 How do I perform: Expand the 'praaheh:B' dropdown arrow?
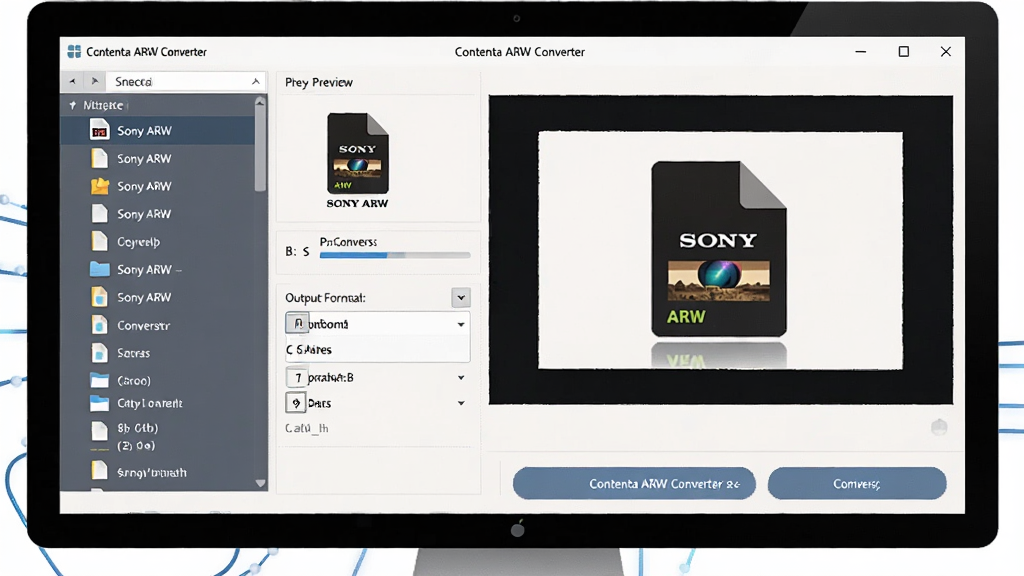(460, 377)
